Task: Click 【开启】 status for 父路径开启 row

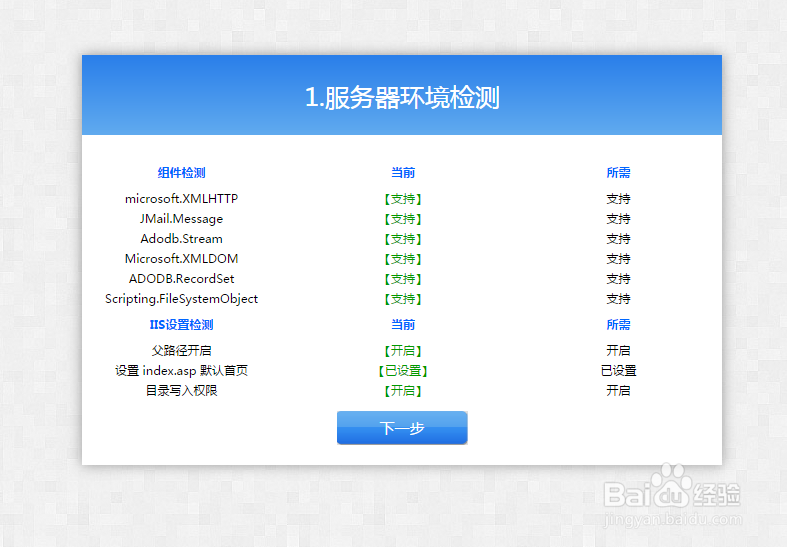Action: (x=402, y=351)
